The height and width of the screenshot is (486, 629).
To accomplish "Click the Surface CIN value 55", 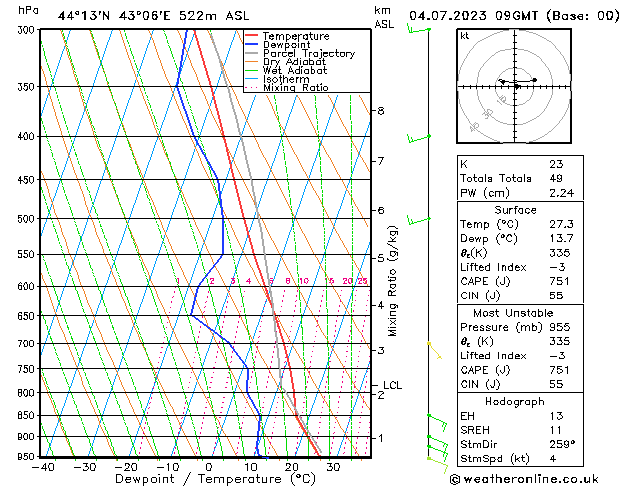I will pos(556,296).
